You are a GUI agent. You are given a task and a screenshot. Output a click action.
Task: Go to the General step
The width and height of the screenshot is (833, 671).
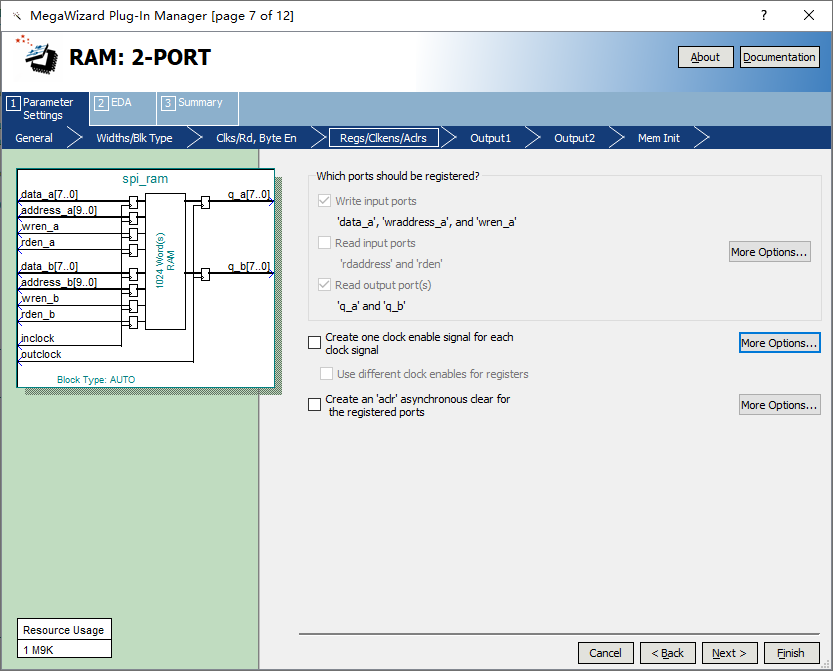[x=34, y=138]
